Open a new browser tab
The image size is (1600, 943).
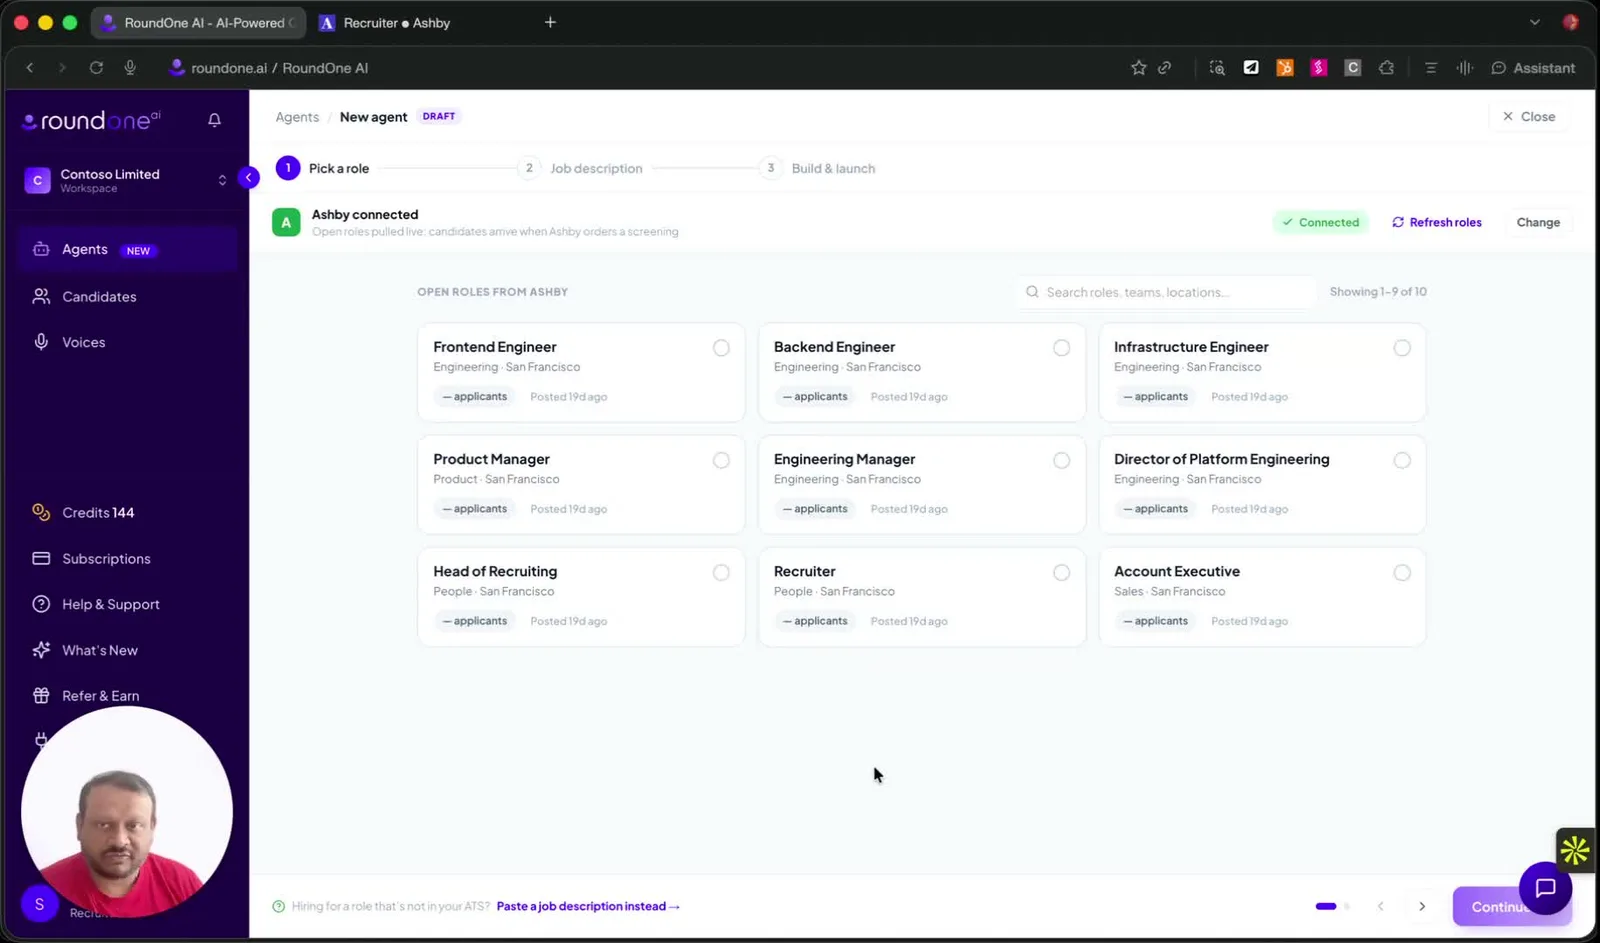[550, 22]
